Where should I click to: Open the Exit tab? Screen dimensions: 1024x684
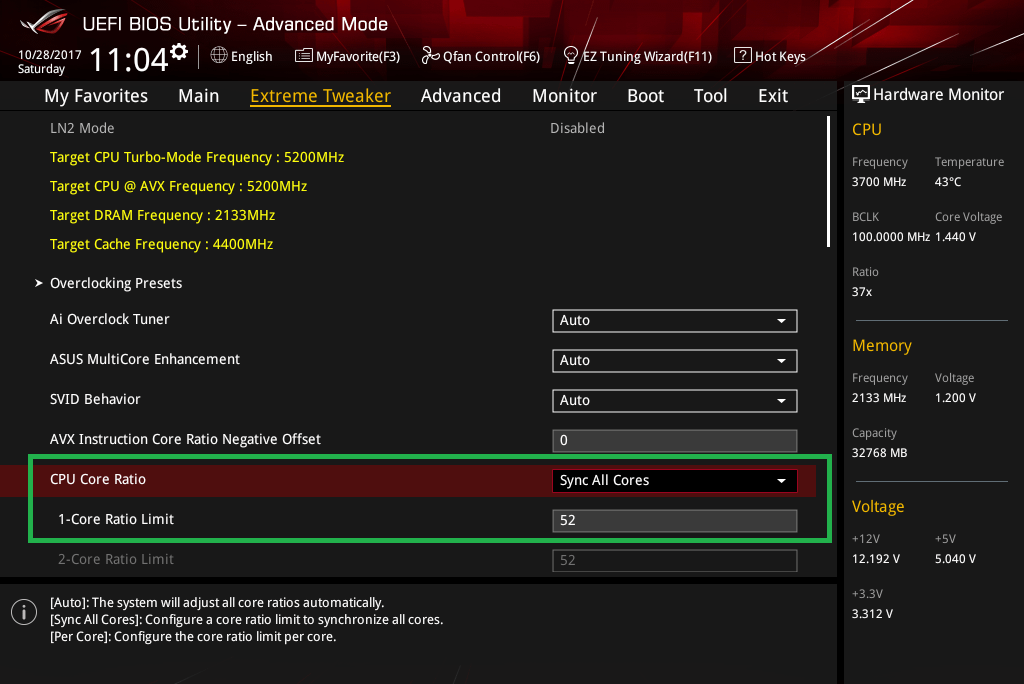(x=773, y=96)
